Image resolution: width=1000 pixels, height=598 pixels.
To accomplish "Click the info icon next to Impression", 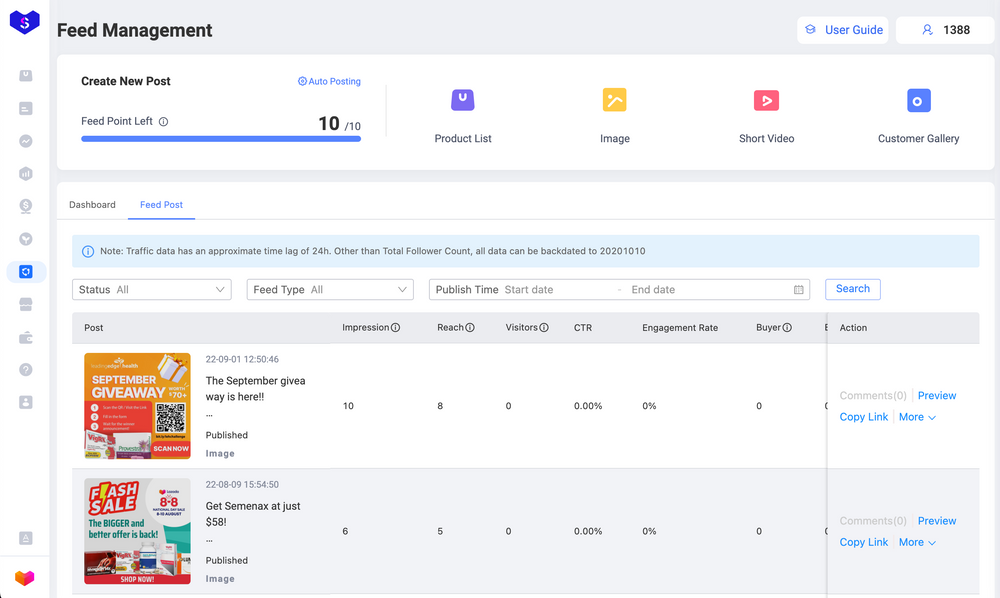I will [x=395, y=328].
